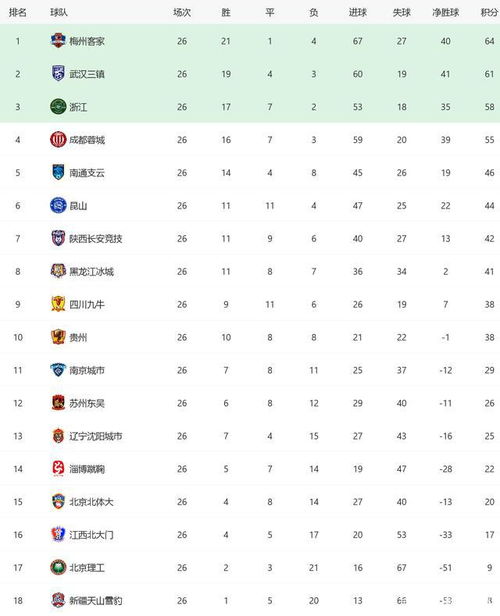Click the 四川九牛 yellow bull logo
The width and height of the screenshot is (500, 616).
point(58,304)
